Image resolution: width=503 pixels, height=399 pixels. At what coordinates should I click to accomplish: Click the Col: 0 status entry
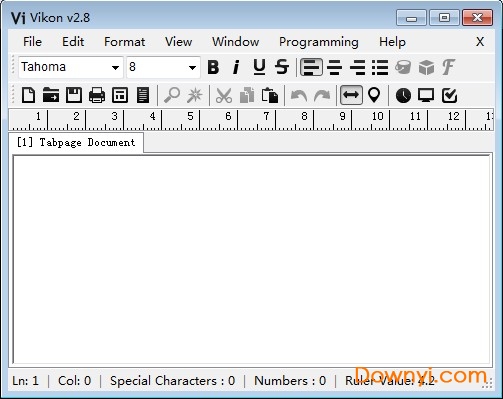(x=74, y=381)
